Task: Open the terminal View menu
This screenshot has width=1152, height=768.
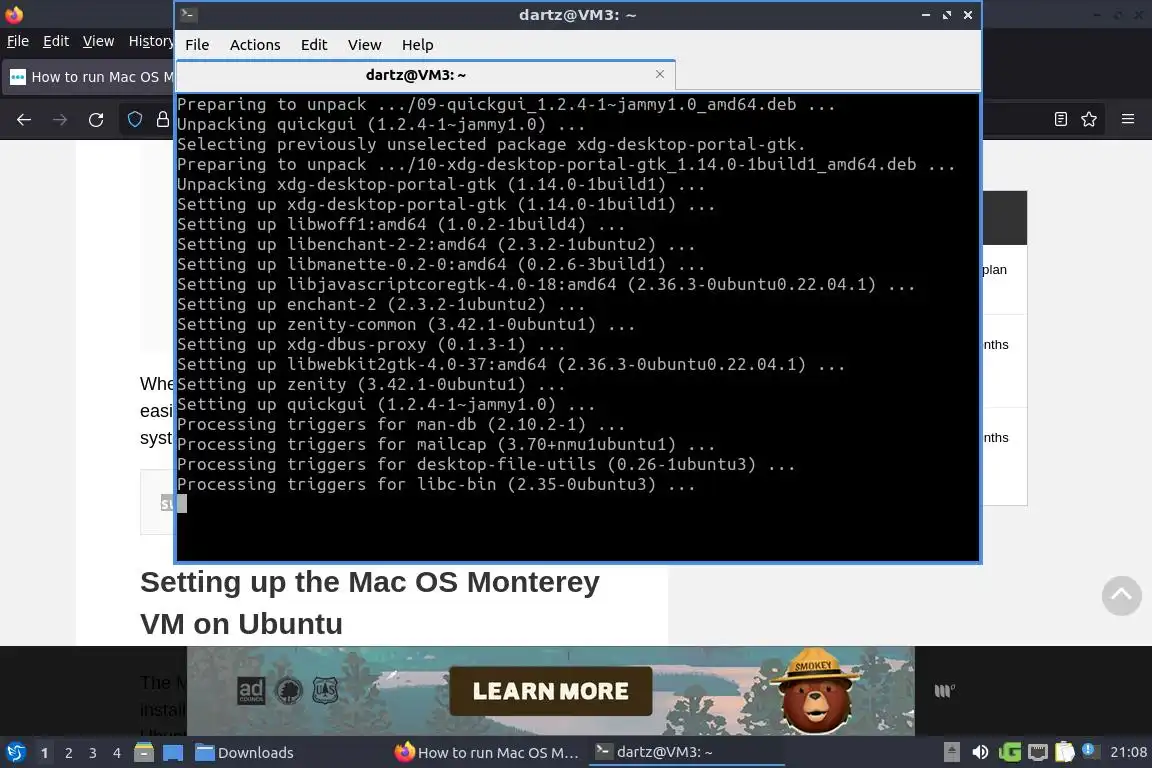Action: point(364,45)
